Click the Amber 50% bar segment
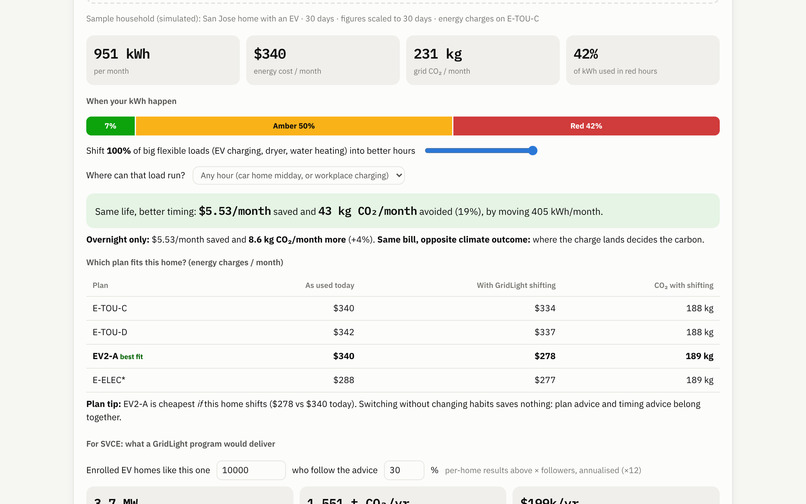Viewport: 806px width, 504px height. (294, 126)
